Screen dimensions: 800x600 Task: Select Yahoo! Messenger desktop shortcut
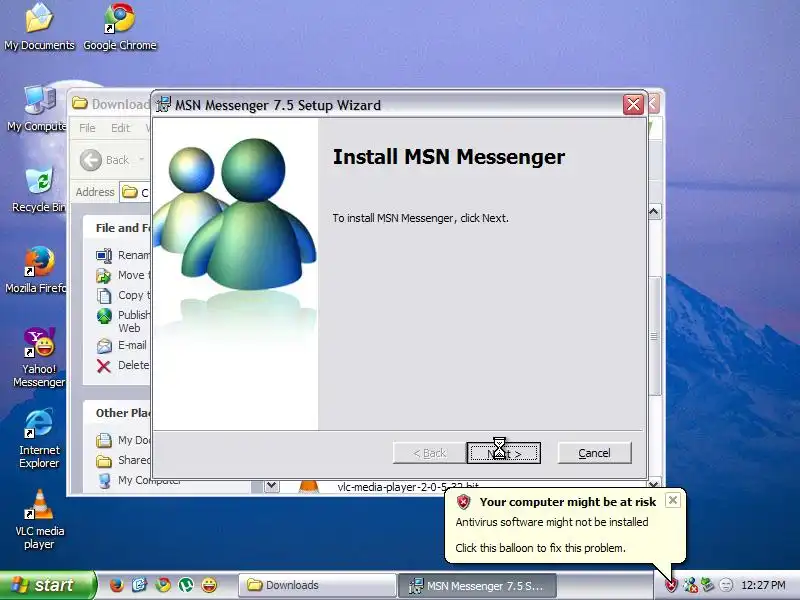[39, 358]
